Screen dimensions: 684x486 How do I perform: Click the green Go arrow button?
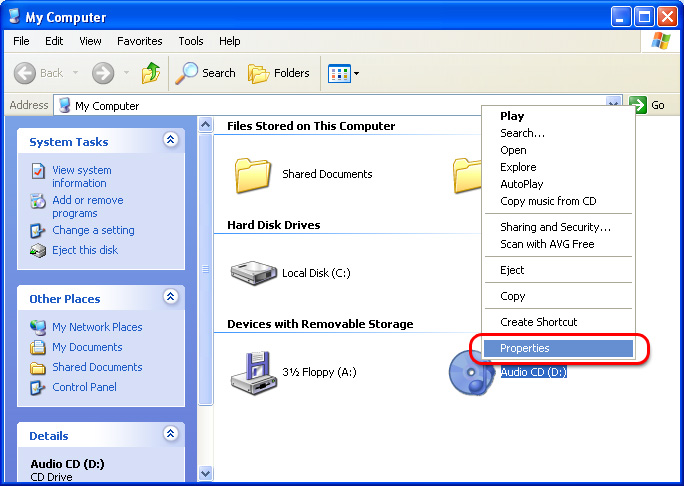[x=638, y=105]
